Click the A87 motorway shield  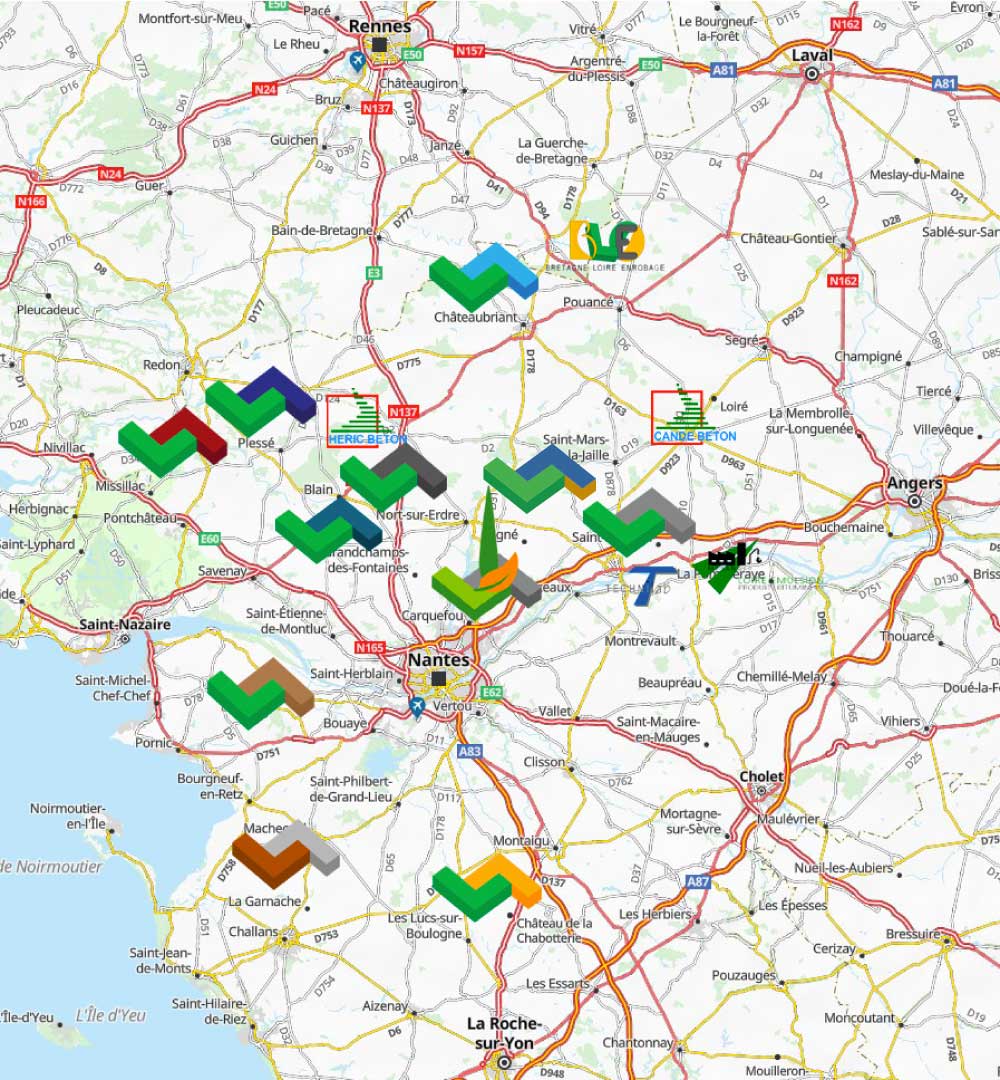click(x=698, y=881)
